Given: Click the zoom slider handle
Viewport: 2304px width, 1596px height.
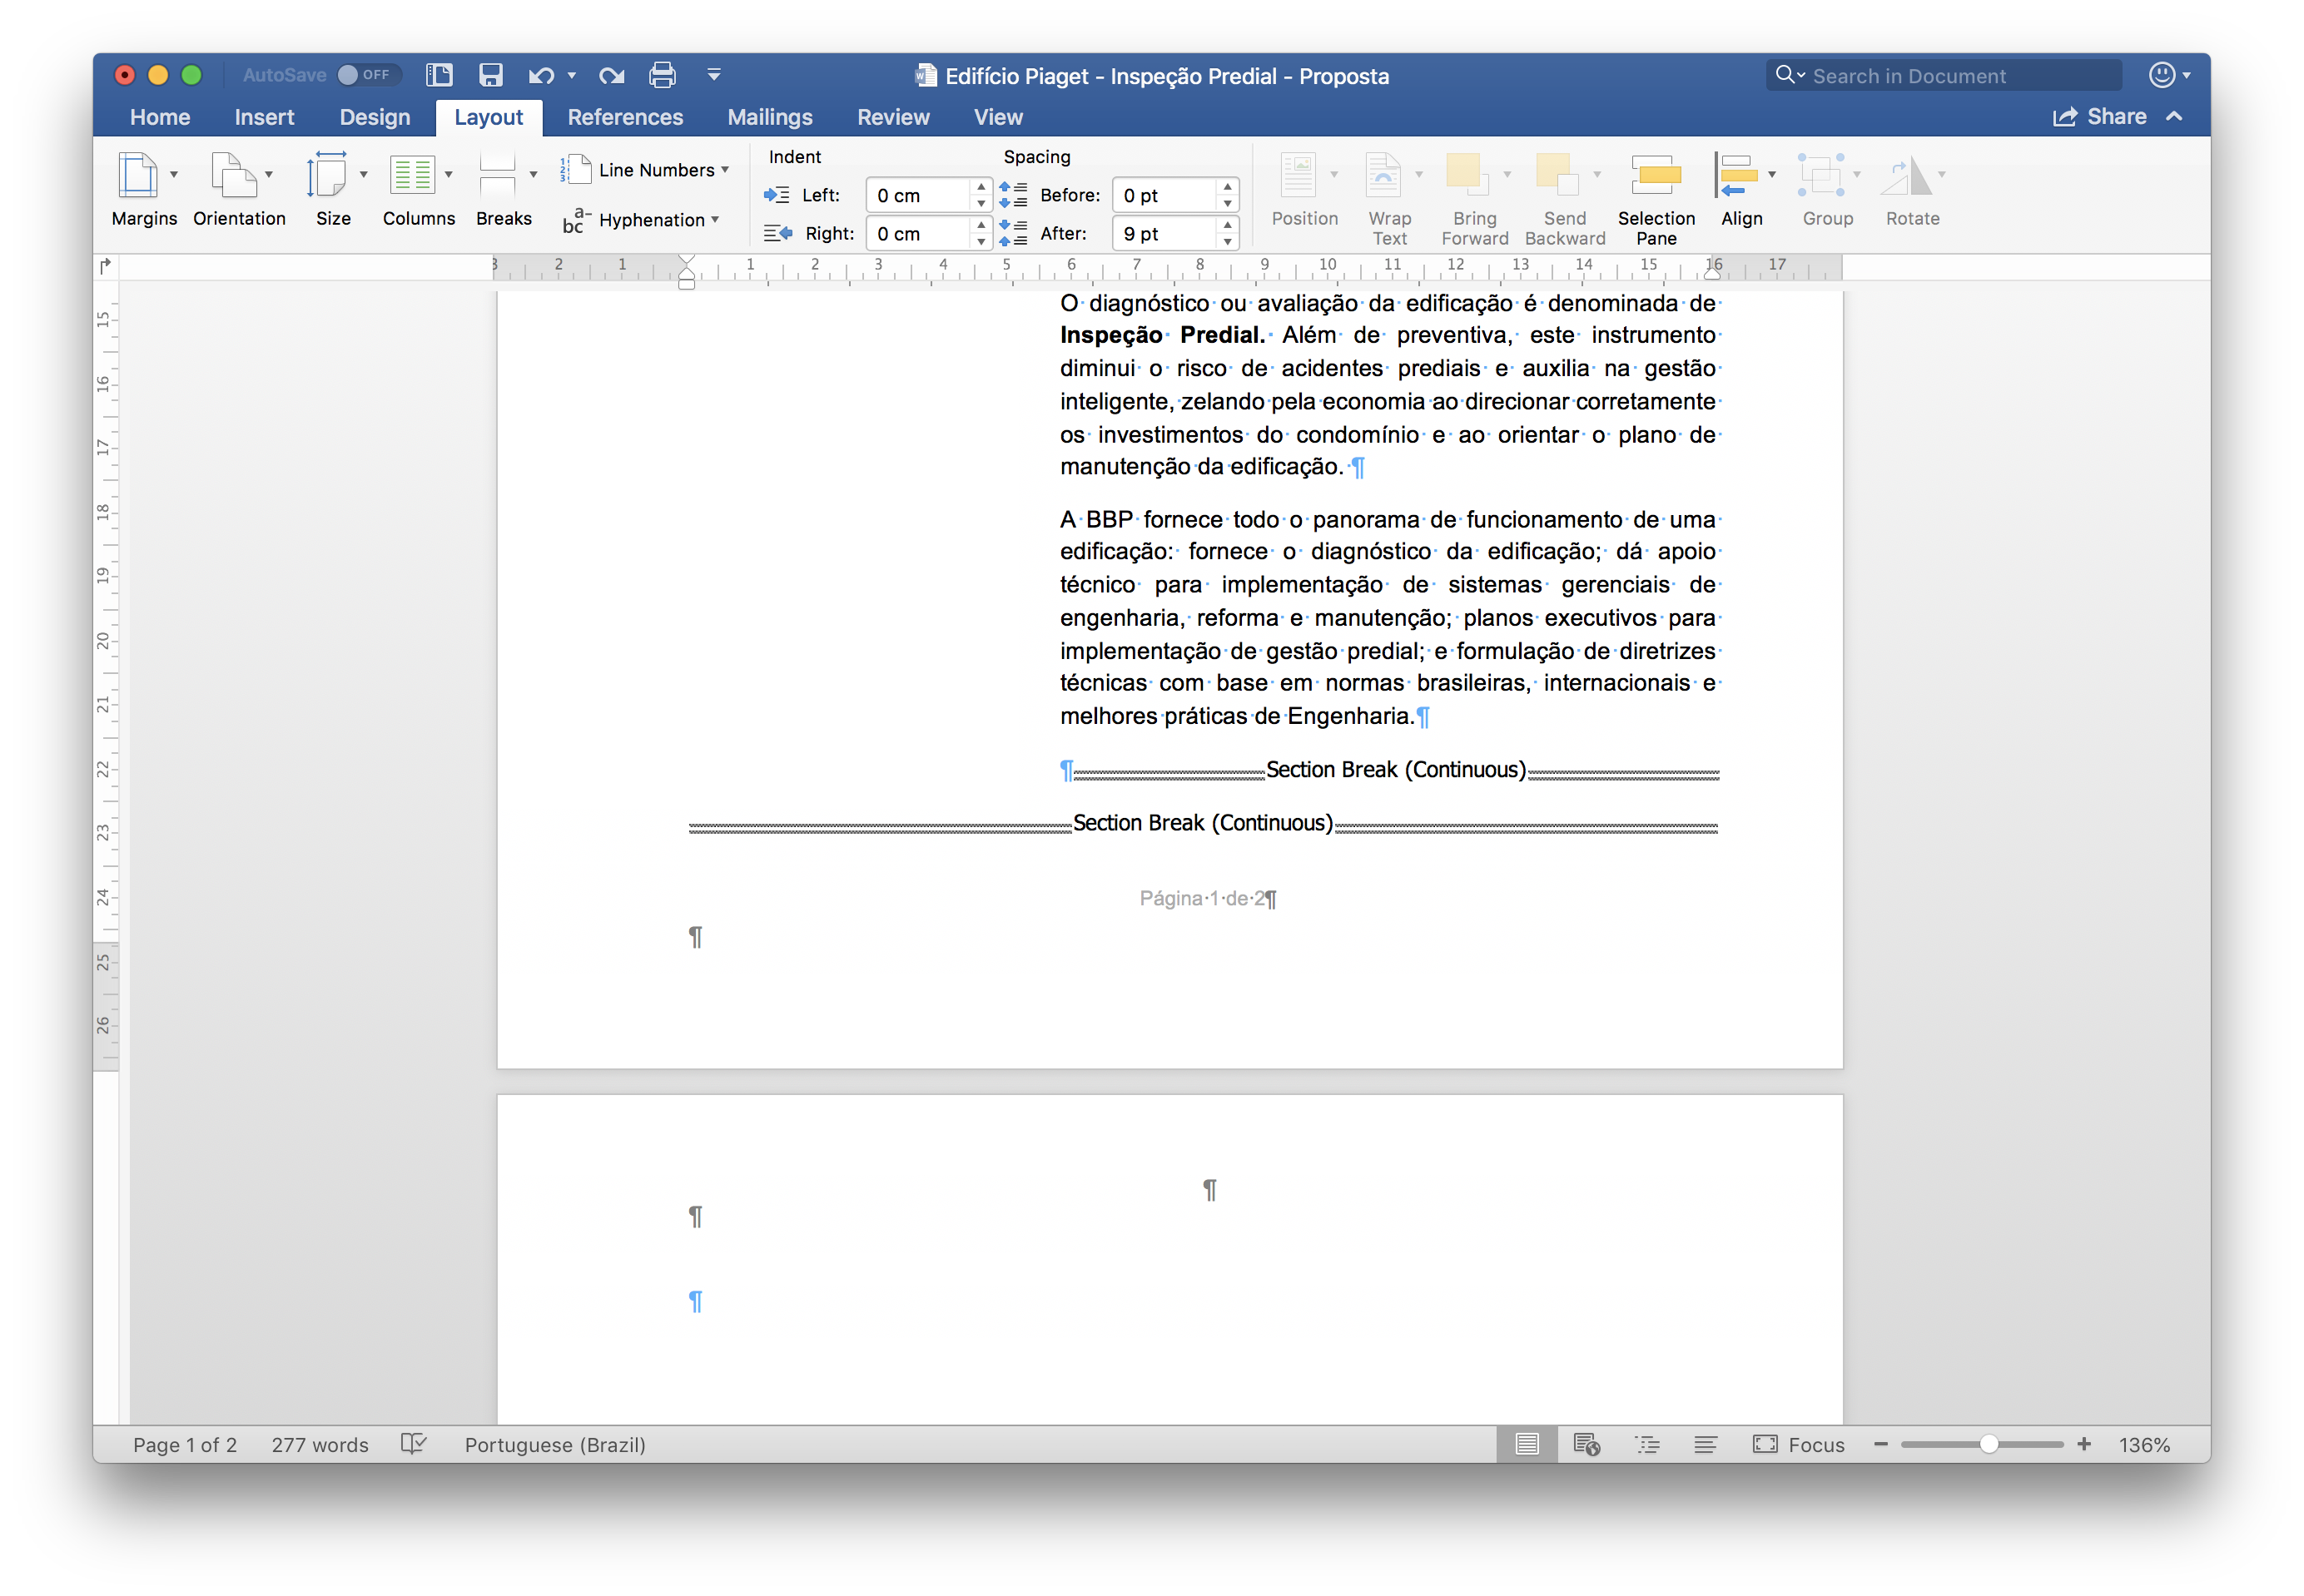Looking at the screenshot, I should pyautogui.click(x=1988, y=1444).
